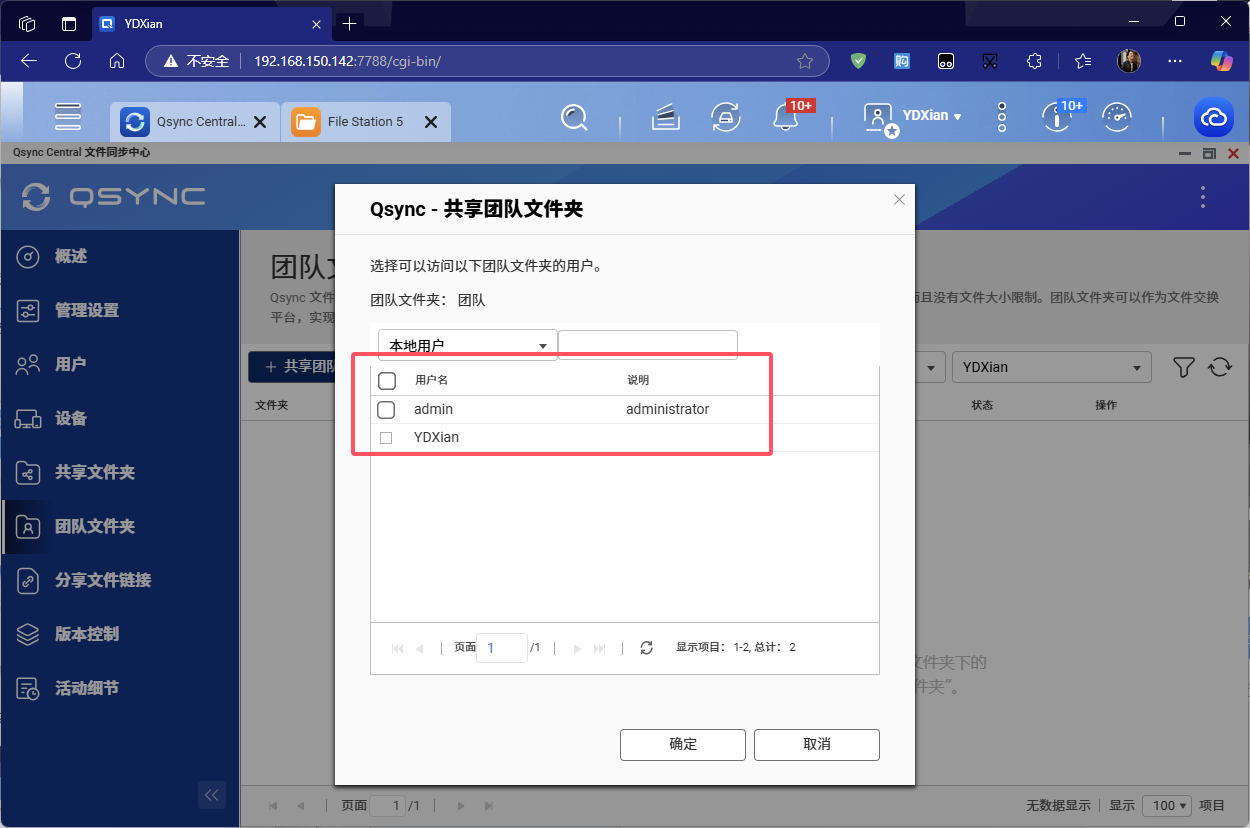
Task: Edit the dialog page number field
Action: (502, 648)
